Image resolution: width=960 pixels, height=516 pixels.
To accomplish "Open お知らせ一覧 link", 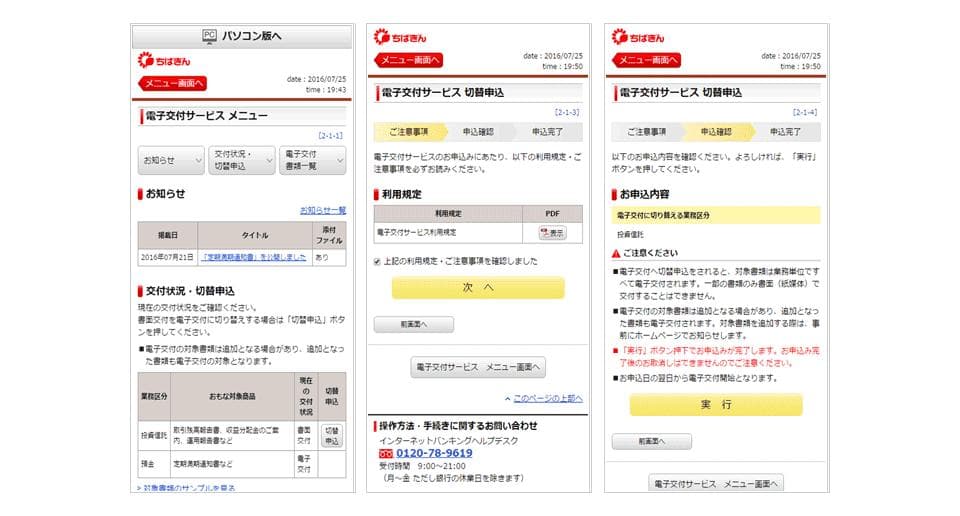I will pyautogui.click(x=322, y=210).
